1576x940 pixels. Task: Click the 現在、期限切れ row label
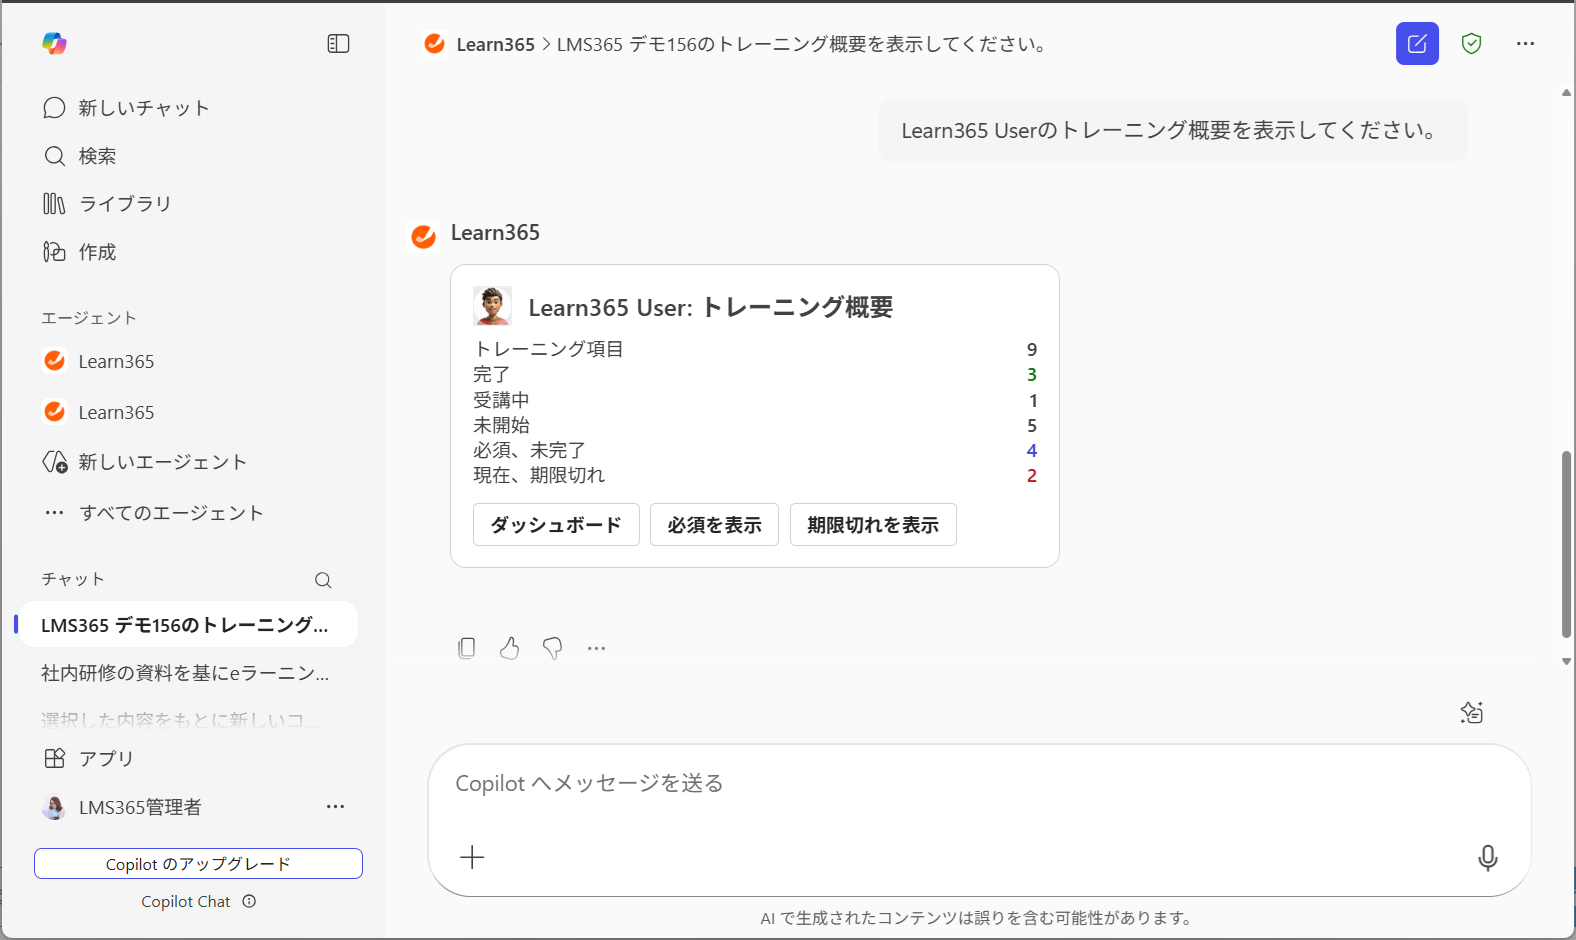539,476
